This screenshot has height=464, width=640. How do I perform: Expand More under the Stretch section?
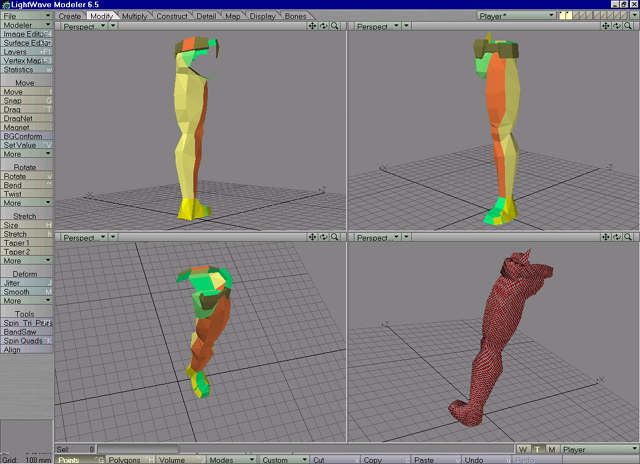coord(27,260)
